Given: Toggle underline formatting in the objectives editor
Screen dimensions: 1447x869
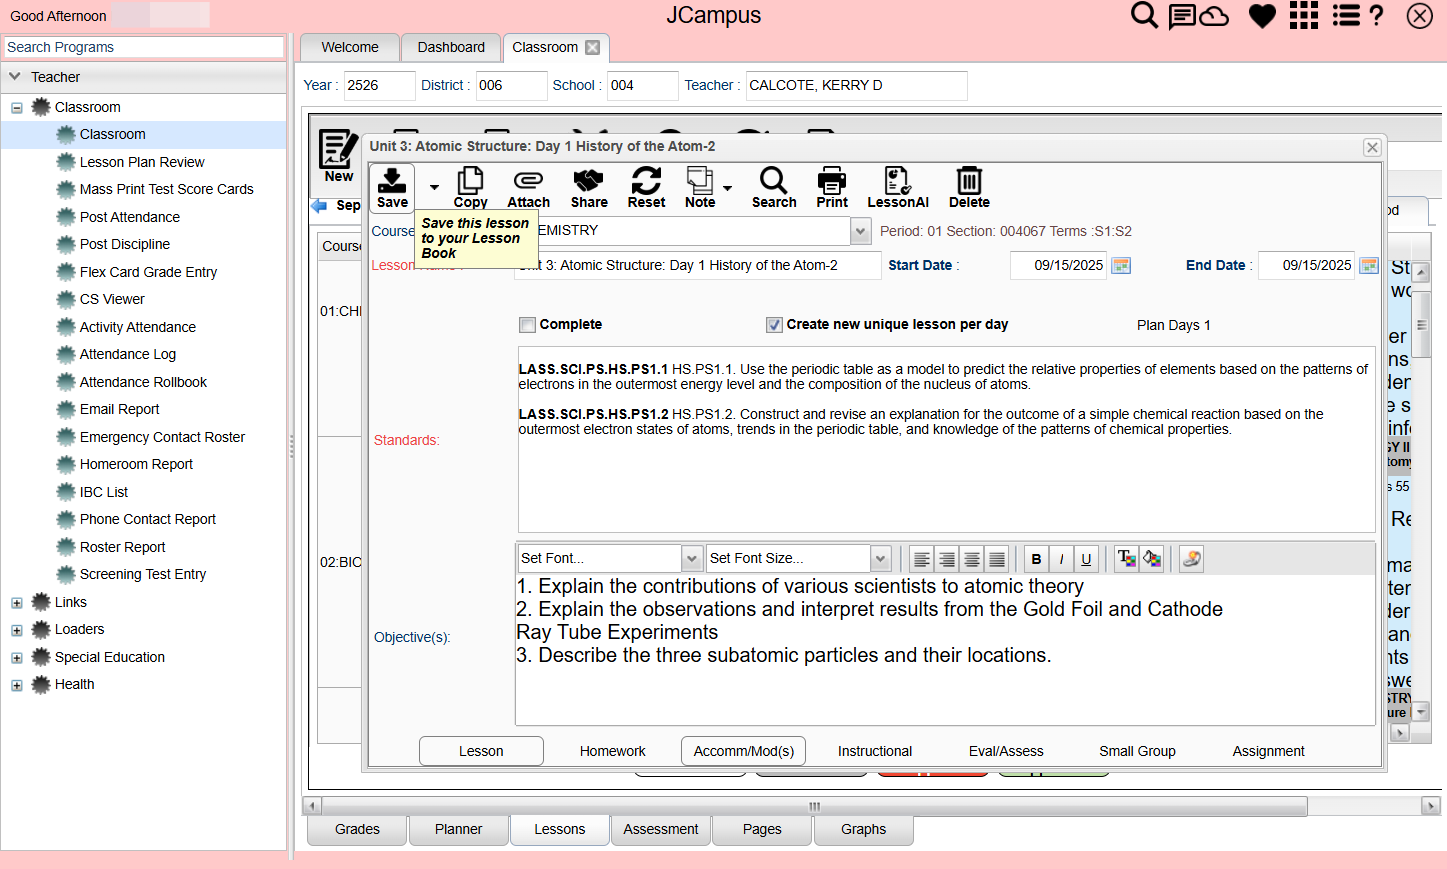Looking at the screenshot, I should pyautogui.click(x=1086, y=559).
